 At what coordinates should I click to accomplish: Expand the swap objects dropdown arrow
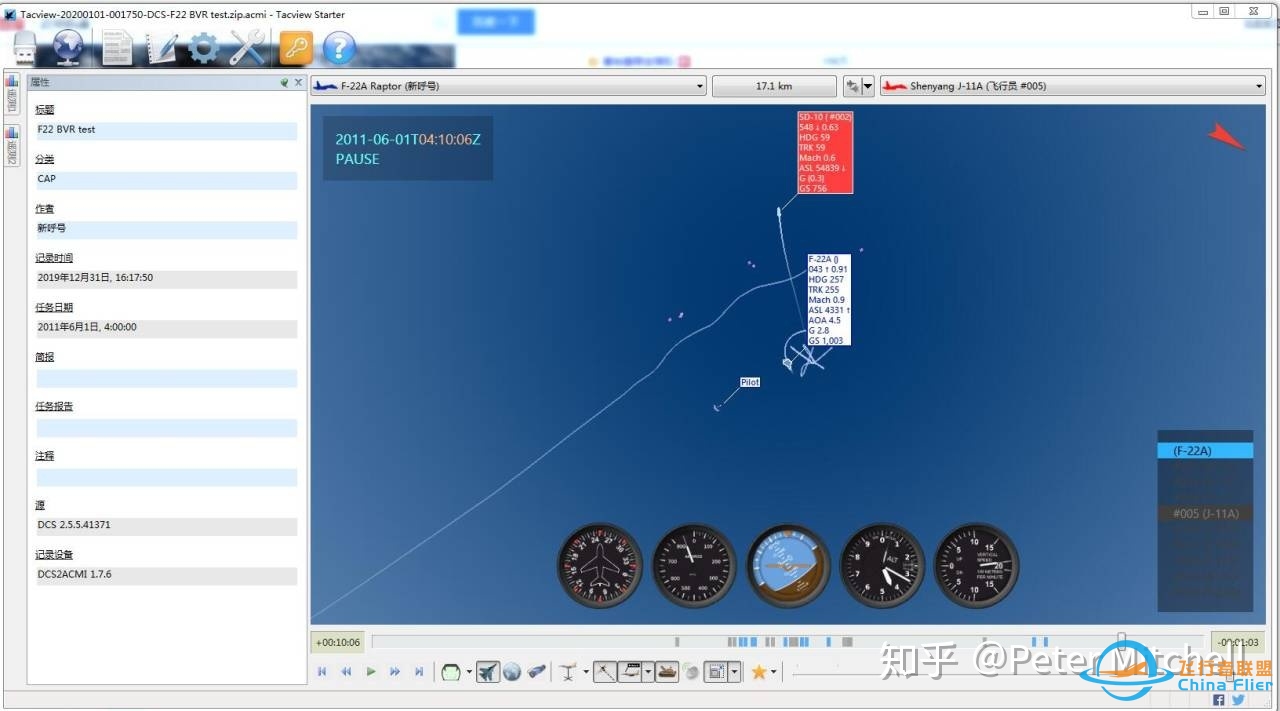[x=868, y=86]
